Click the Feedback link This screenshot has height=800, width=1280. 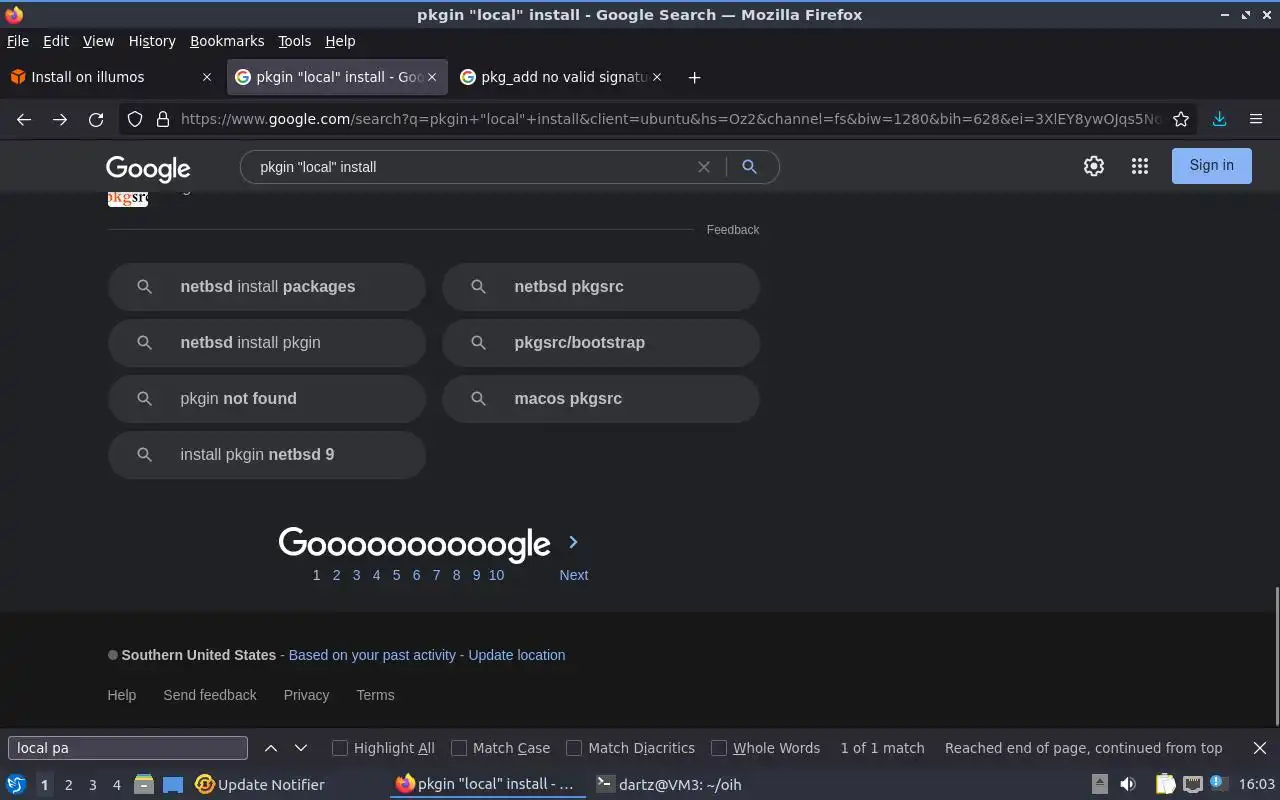(x=733, y=230)
